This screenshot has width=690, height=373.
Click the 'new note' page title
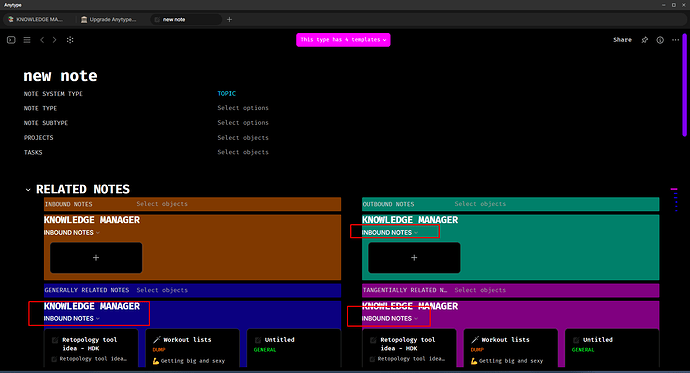60,76
